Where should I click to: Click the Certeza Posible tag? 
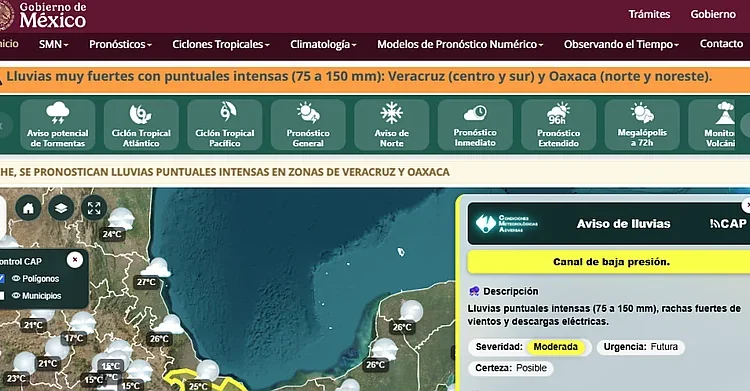pos(511,368)
